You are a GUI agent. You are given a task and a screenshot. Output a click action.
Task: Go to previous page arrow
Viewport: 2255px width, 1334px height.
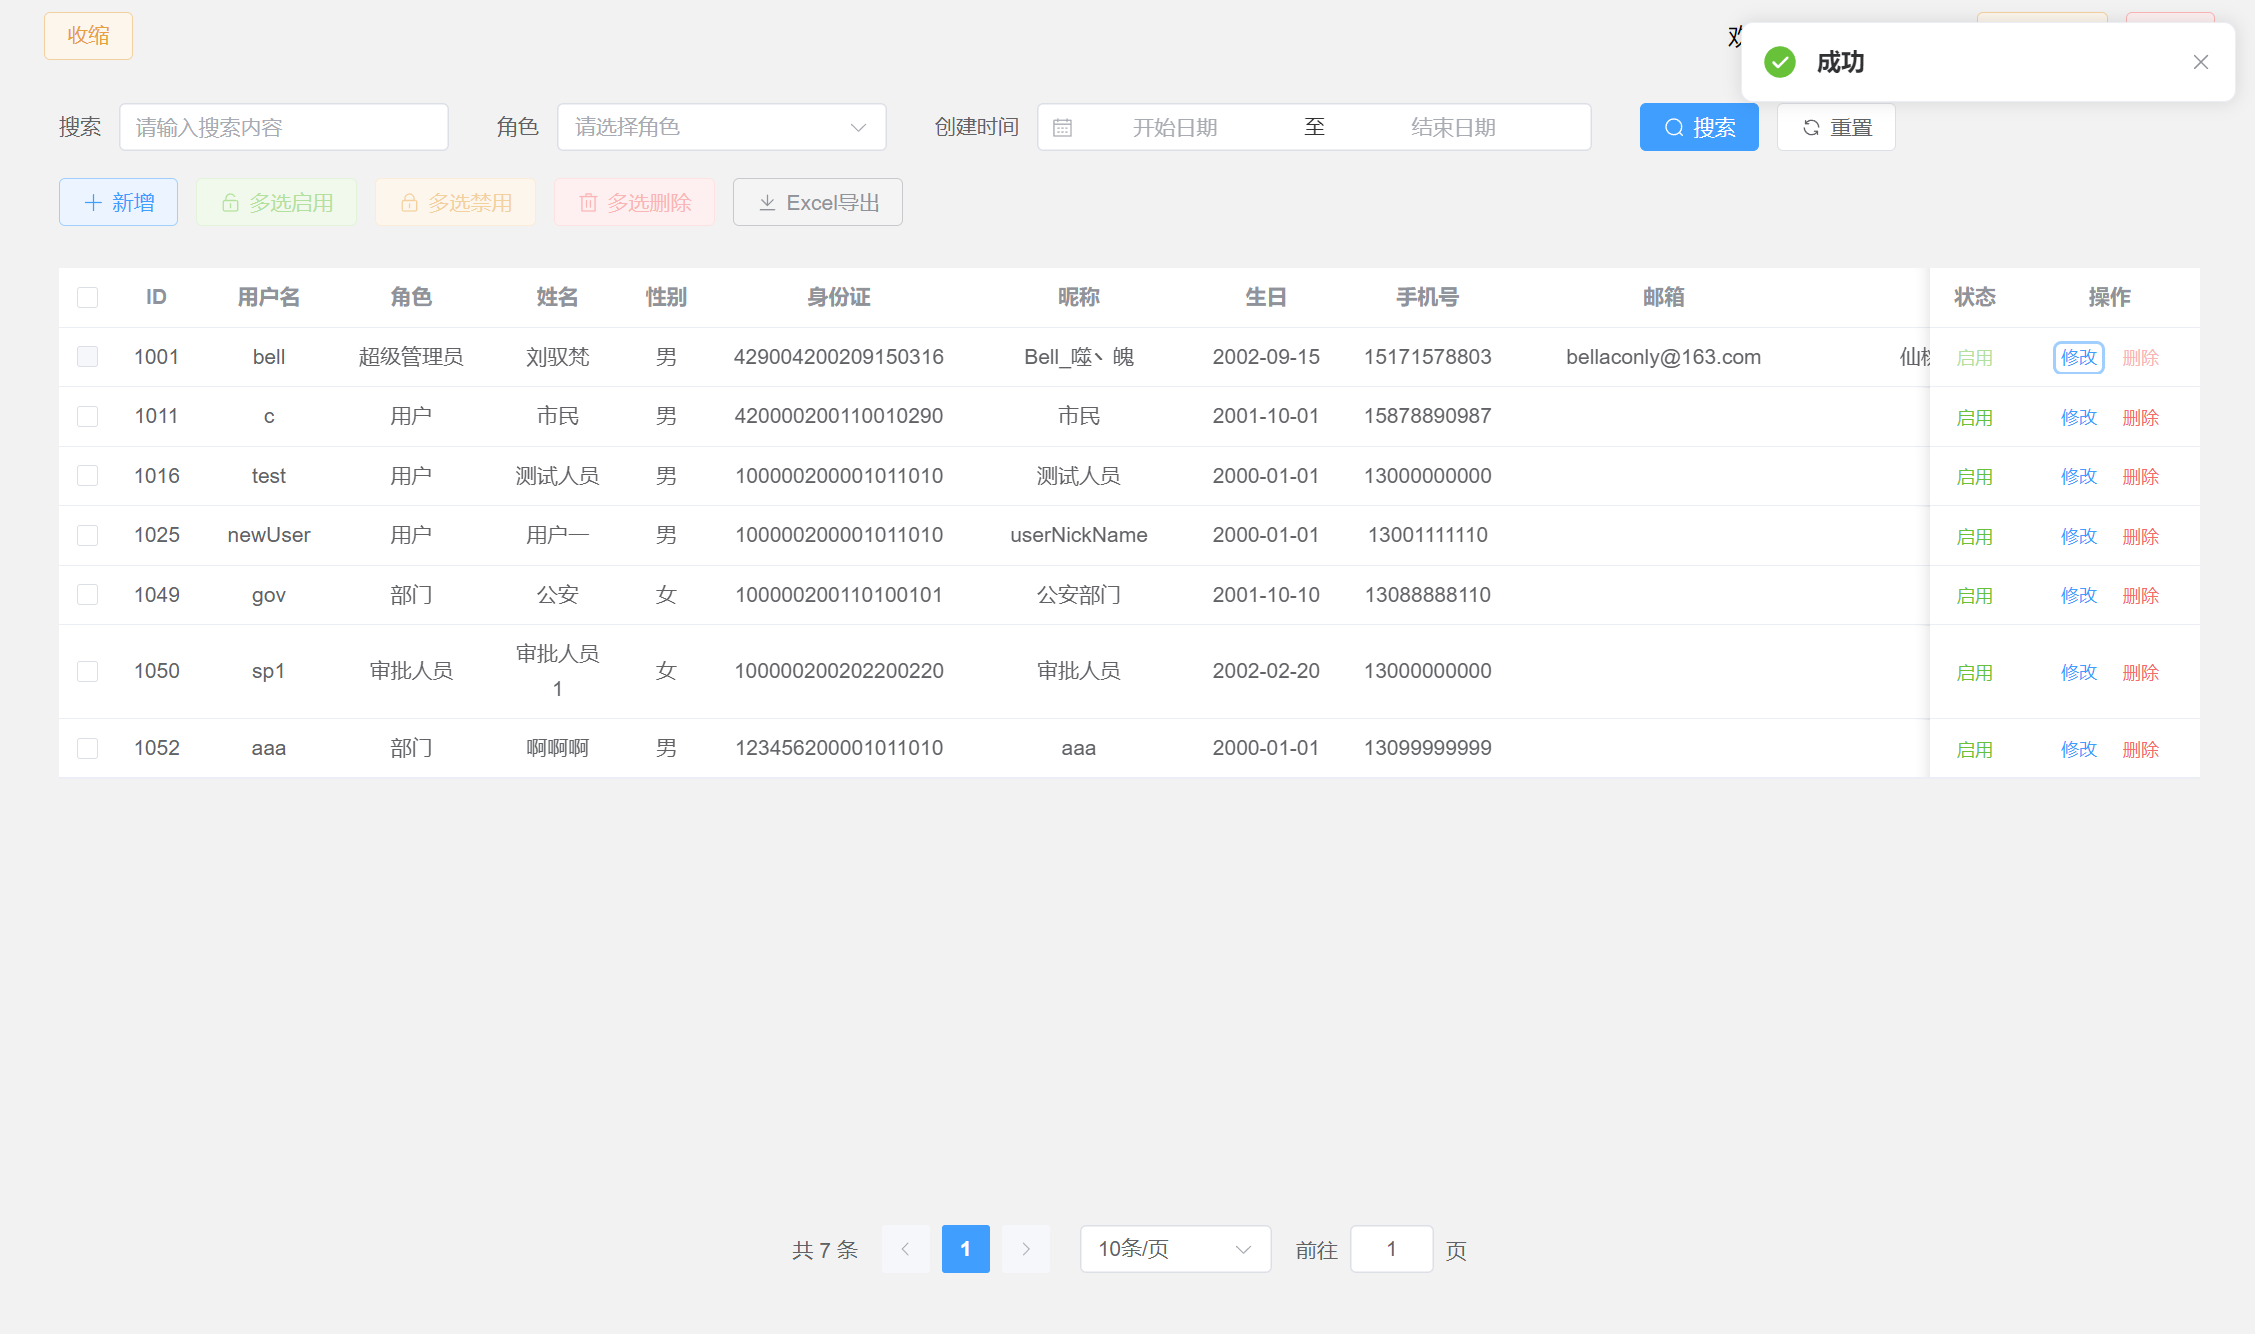[x=905, y=1249]
